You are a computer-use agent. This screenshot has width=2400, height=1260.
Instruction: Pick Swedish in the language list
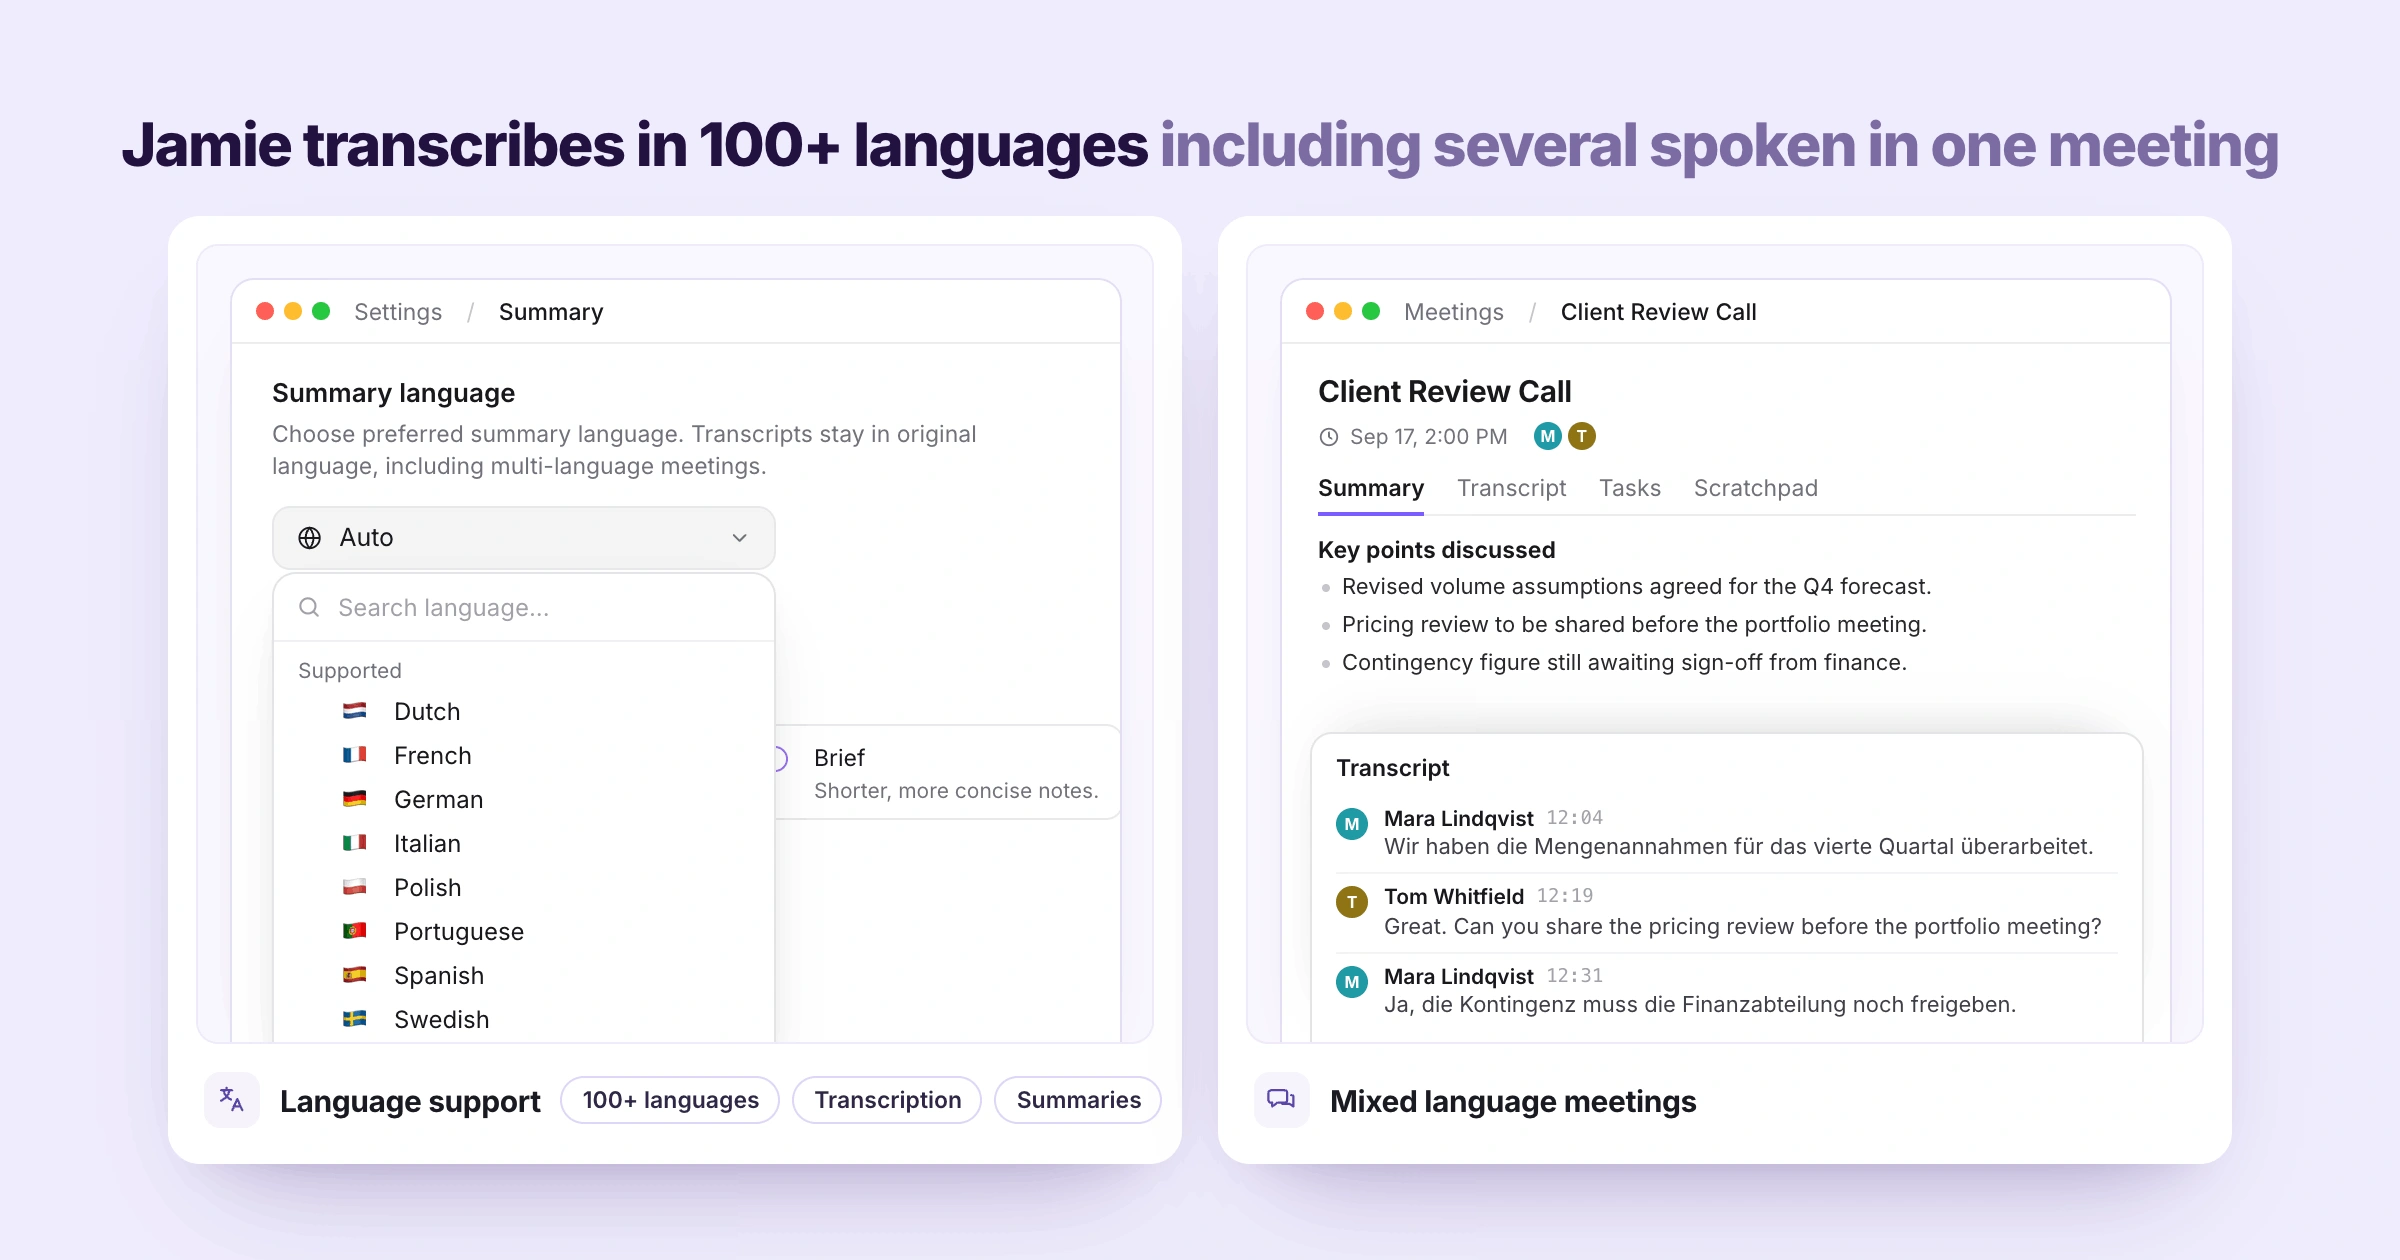(x=523, y=1020)
